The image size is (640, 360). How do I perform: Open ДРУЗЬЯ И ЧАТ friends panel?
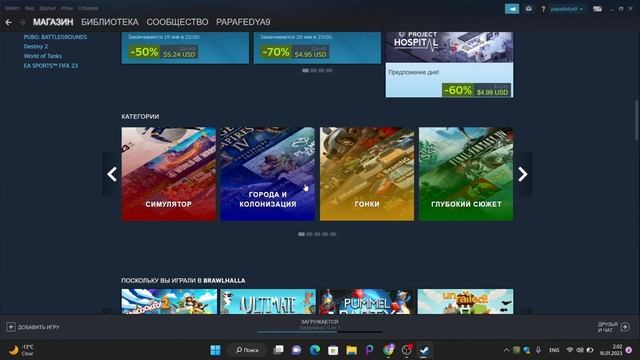coord(613,327)
